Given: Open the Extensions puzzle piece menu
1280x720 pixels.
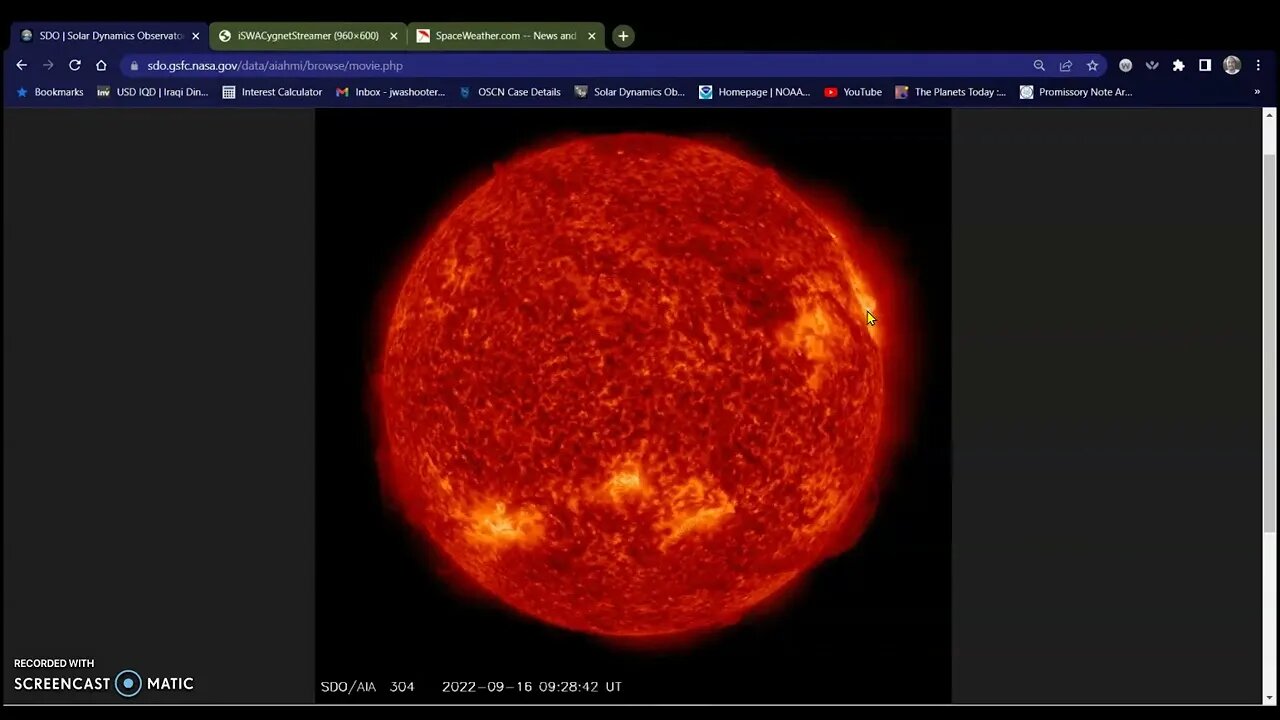Looking at the screenshot, I should tap(1179, 65).
